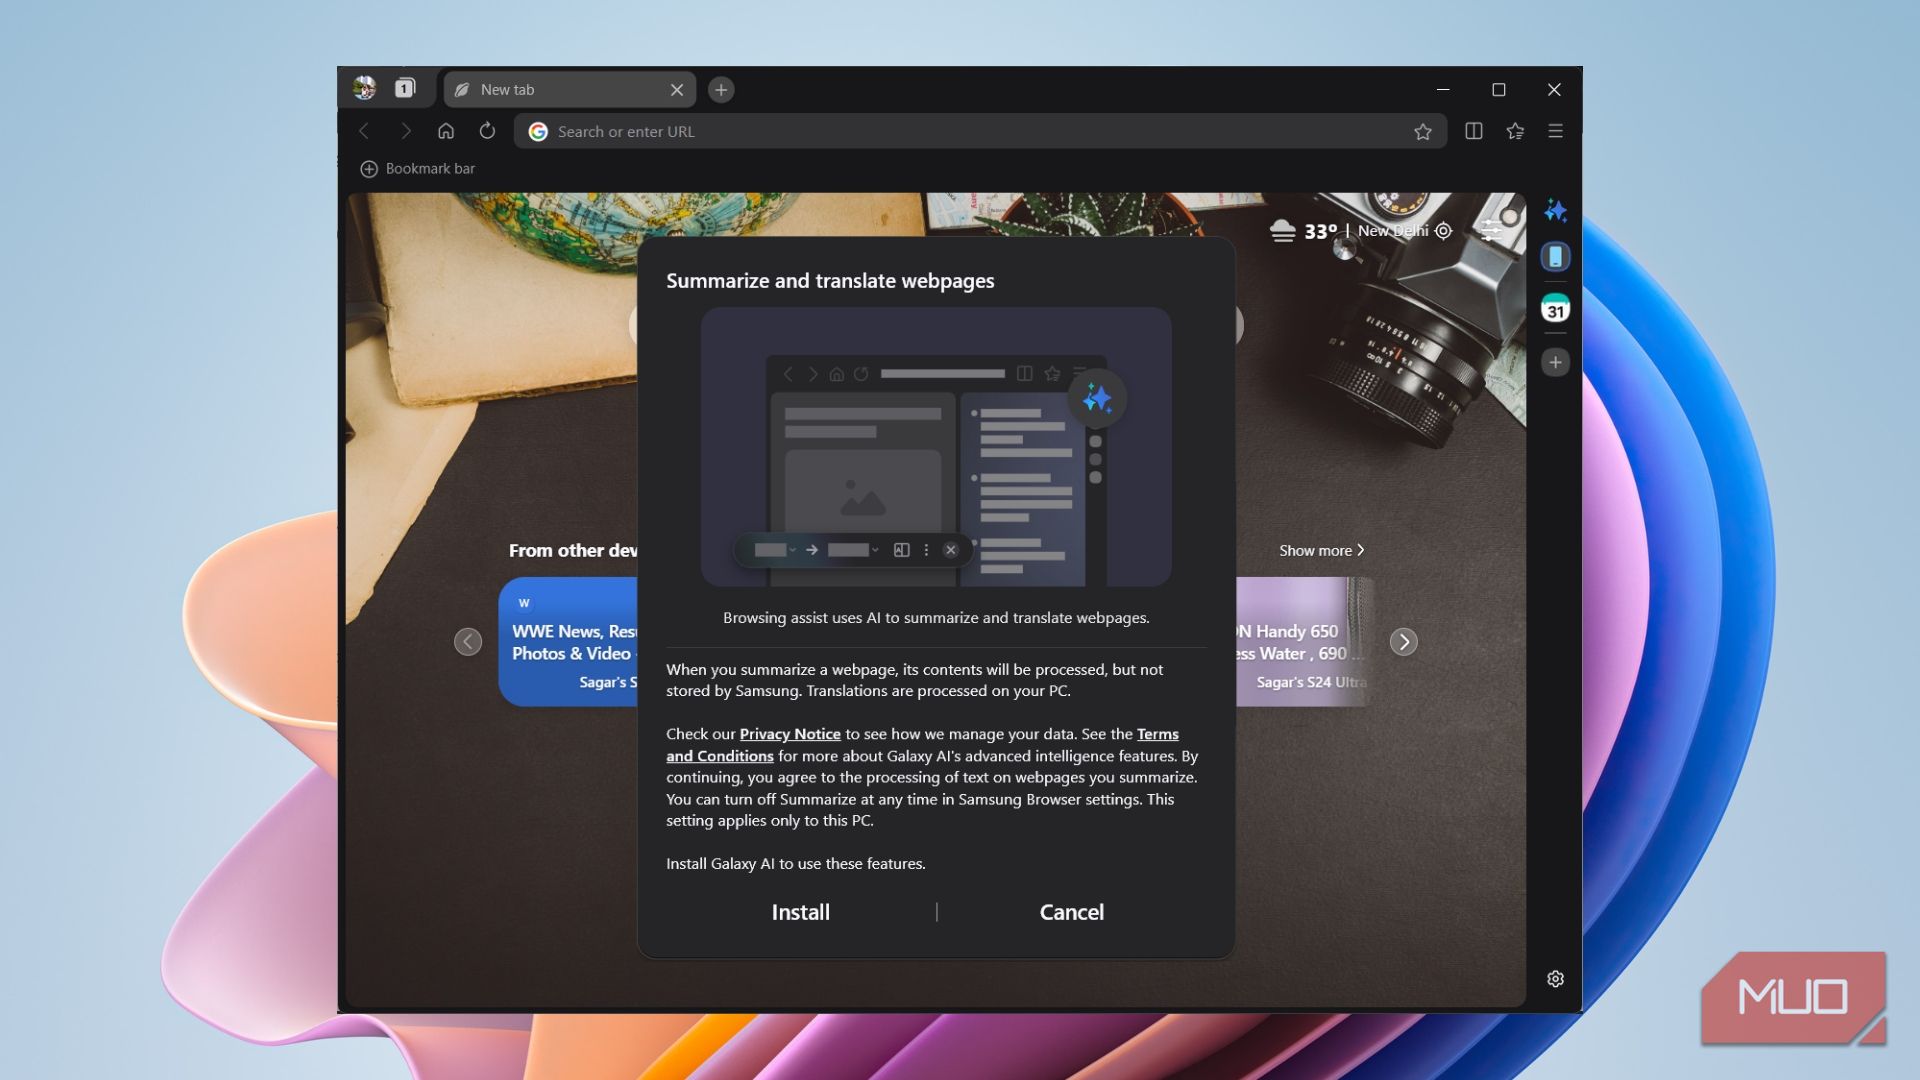
Task: Reload the page with the refresh icon
Action: pos(487,131)
